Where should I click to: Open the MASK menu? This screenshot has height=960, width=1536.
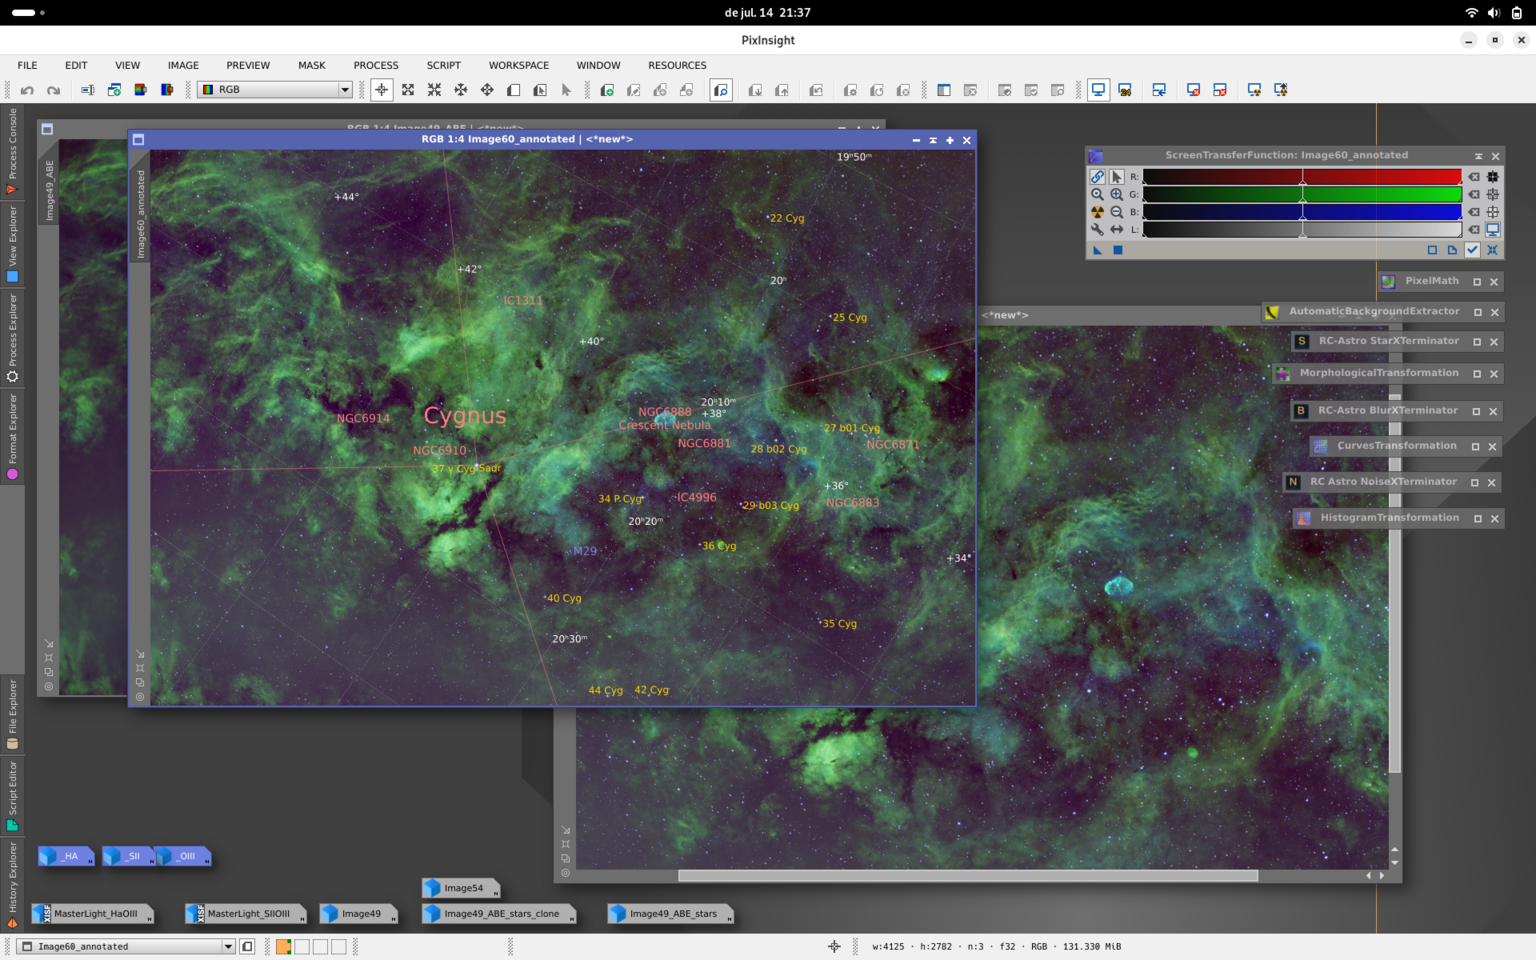(312, 65)
